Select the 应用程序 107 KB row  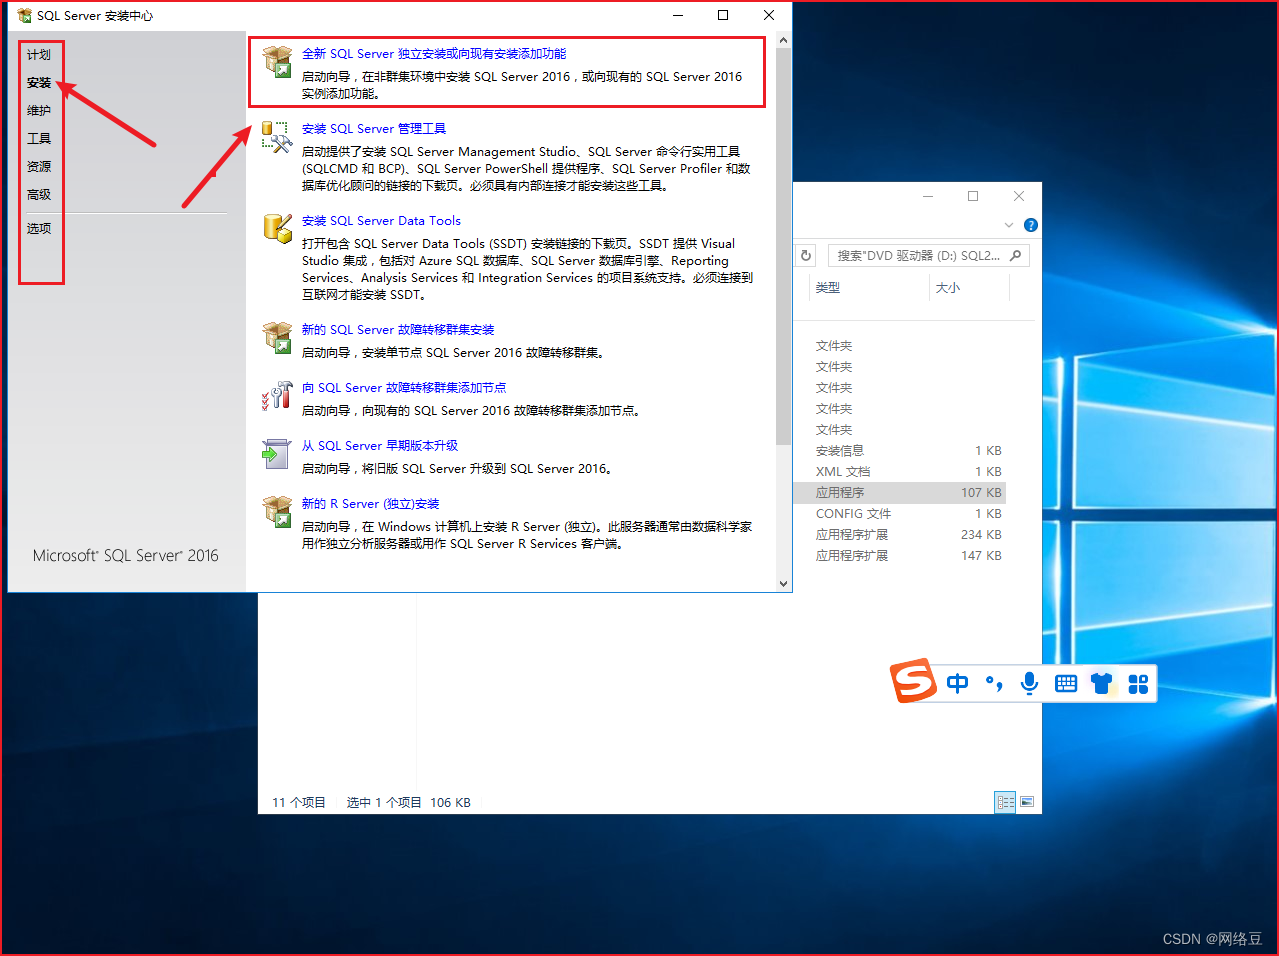coord(900,493)
